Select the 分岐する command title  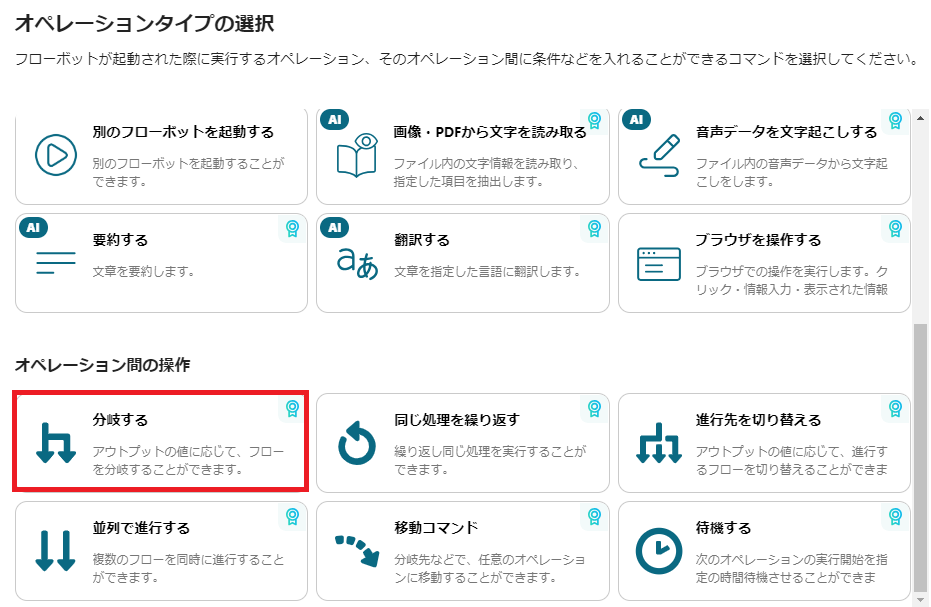click(x=120, y=420)
